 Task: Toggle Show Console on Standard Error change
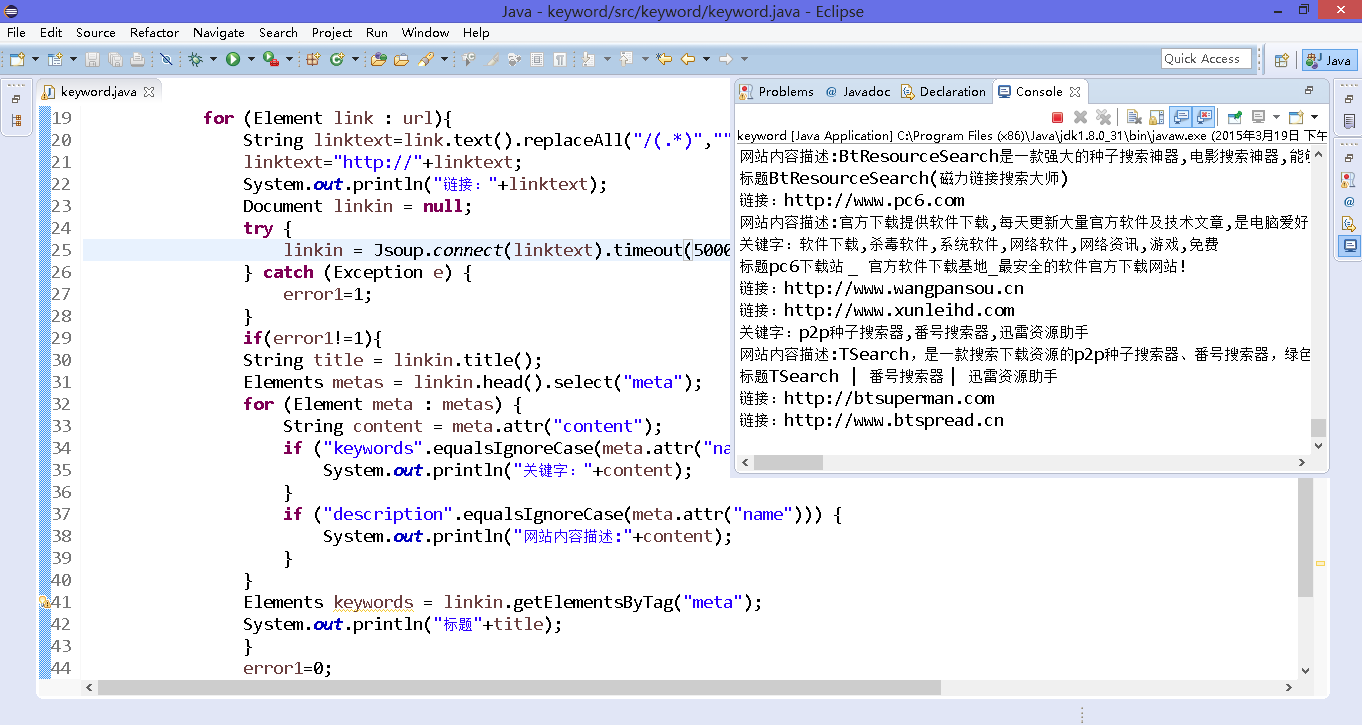pyautogui.click(x=1204, y=117)
